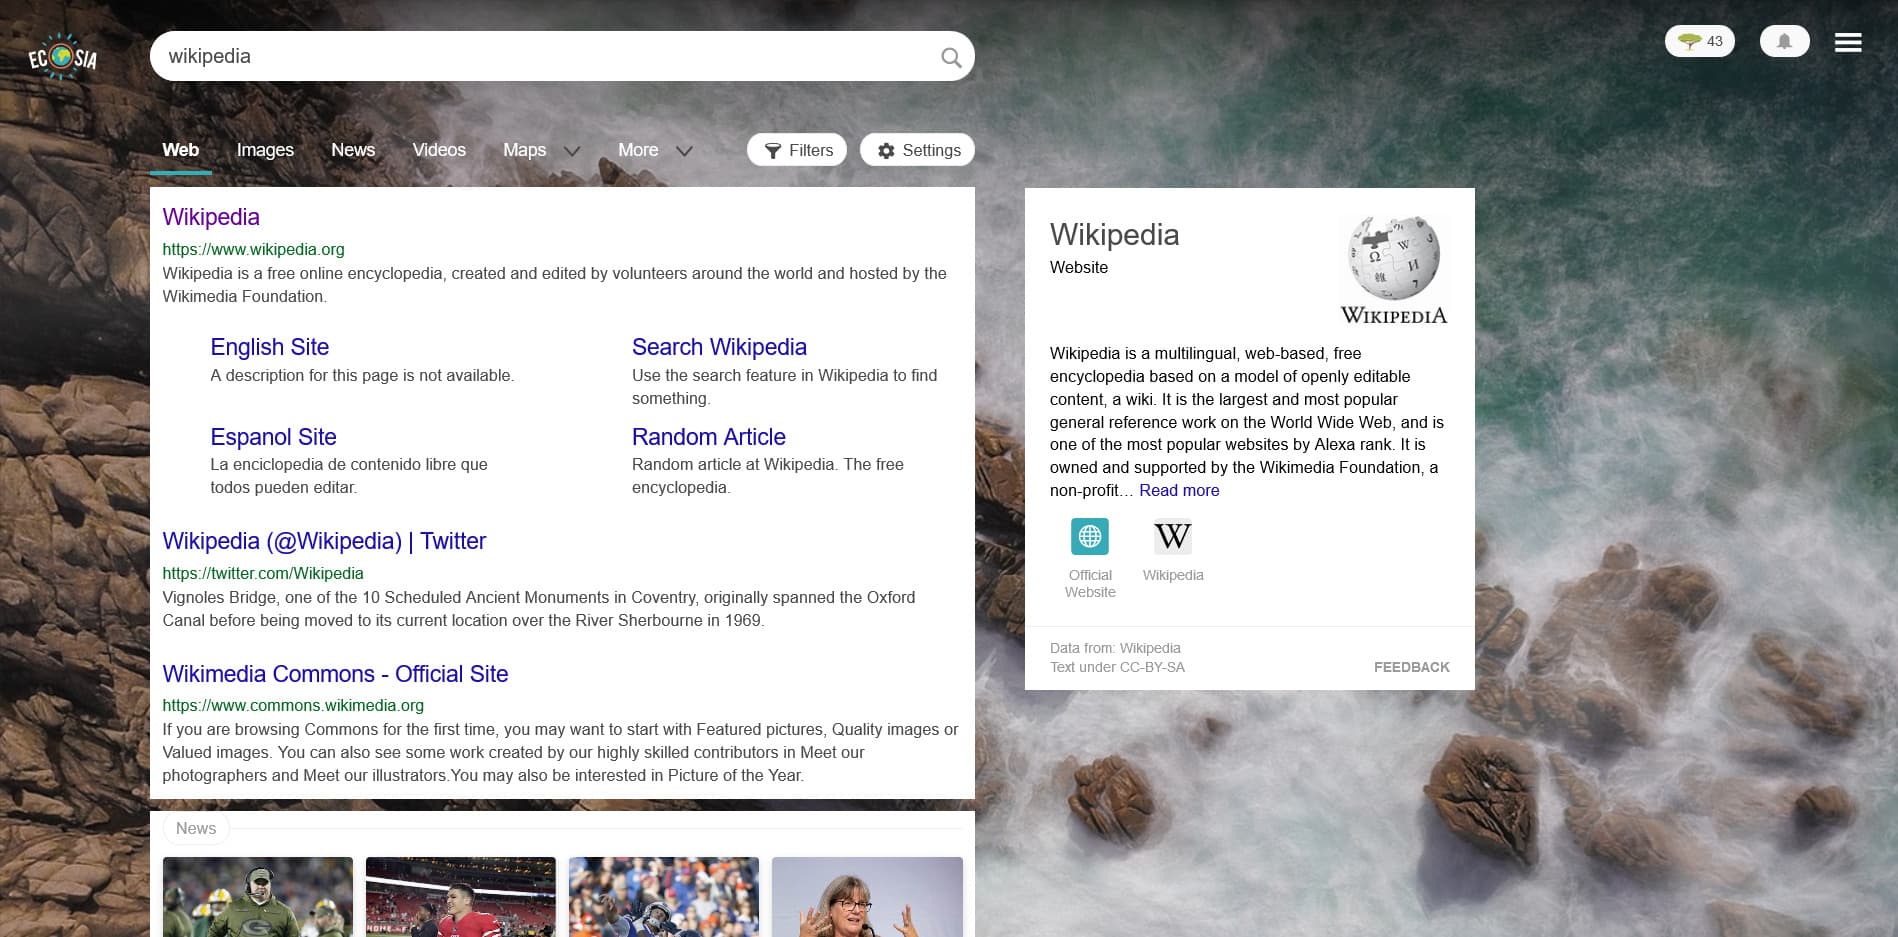Click the Ecosia logo
Image resolution: width=1898 pixels, height=937 pixels.
(x=62, y=57)
